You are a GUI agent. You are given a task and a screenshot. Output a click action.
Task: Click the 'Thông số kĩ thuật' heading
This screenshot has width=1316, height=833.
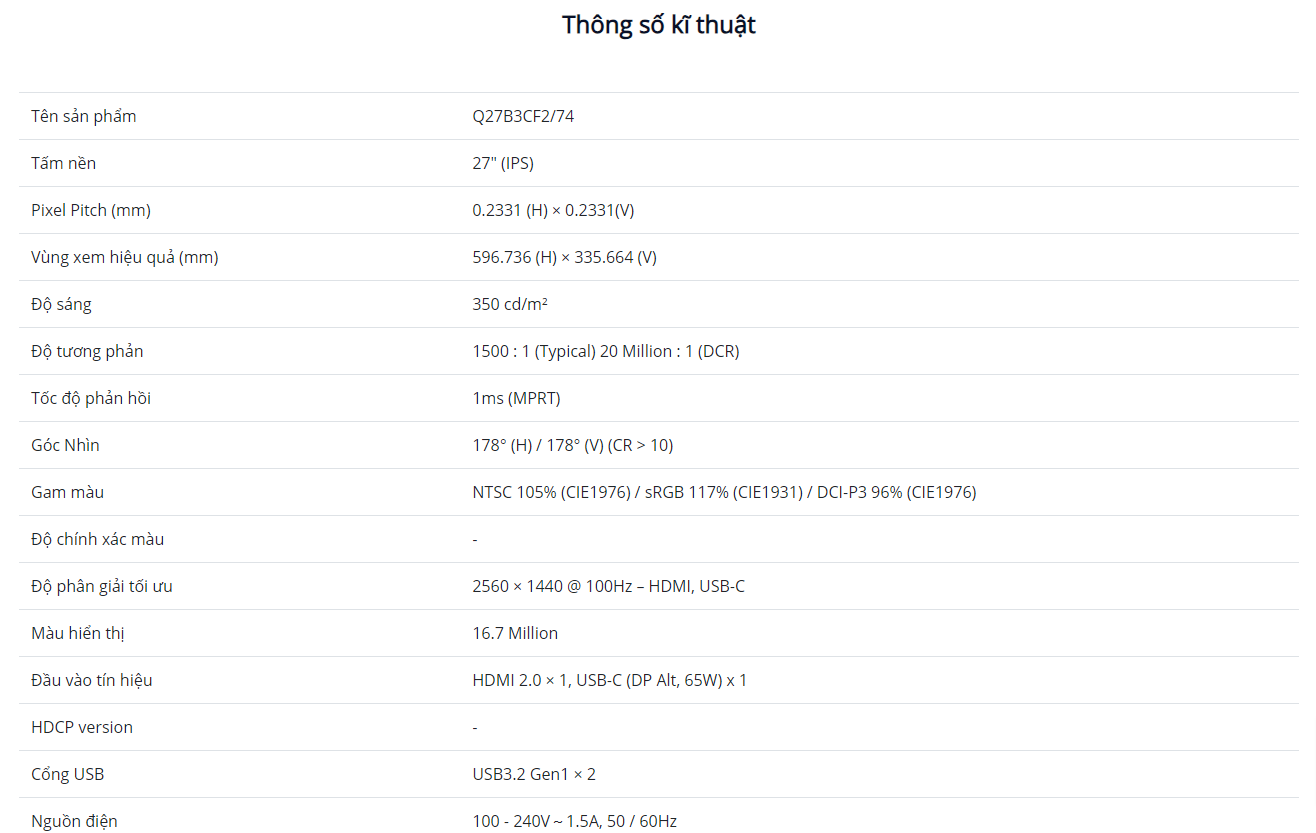(x=658, y=25)
